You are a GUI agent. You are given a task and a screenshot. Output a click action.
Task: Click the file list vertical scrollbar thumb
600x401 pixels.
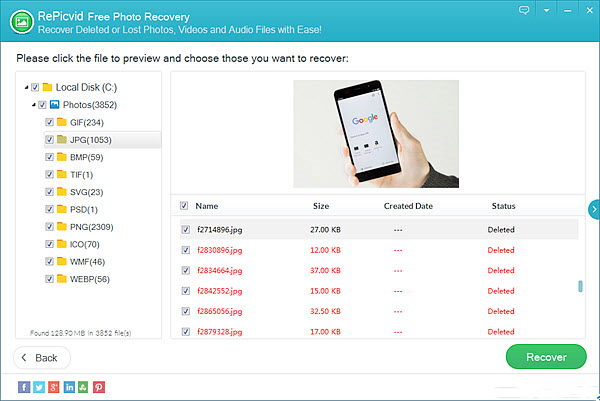coord(580,286)
